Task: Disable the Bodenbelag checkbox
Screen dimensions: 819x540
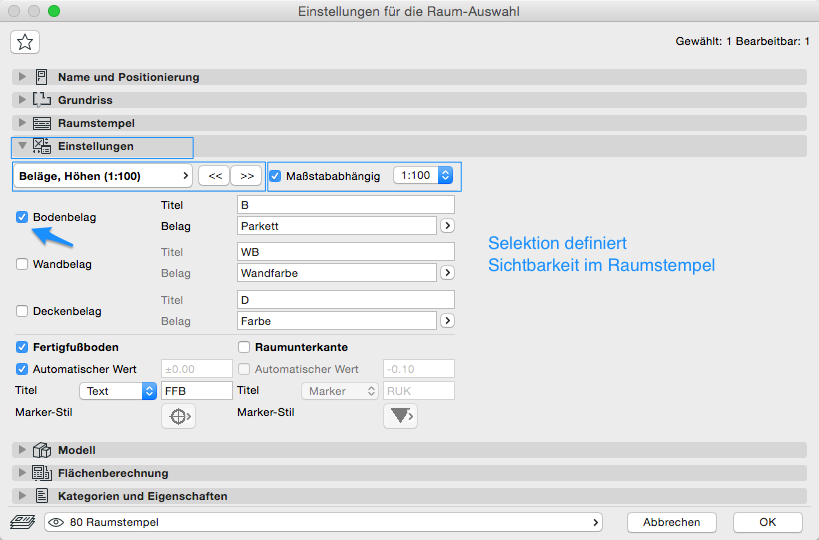Action: pos(22,217)
